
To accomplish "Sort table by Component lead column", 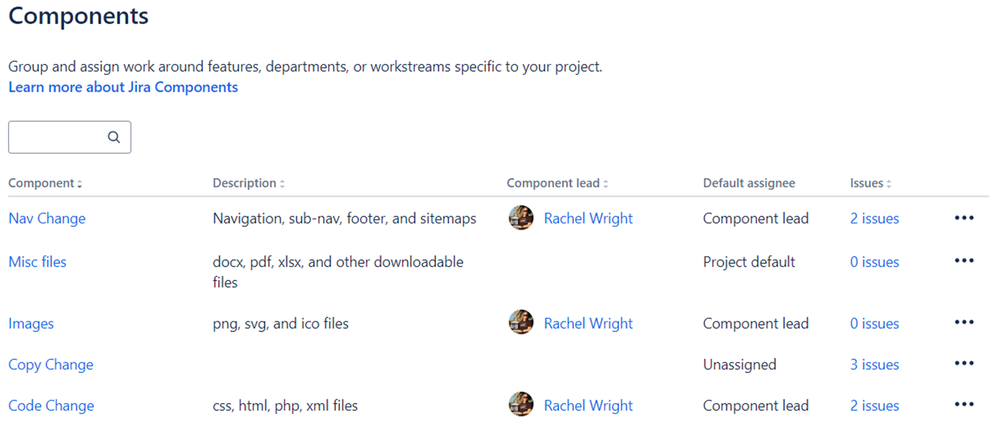I will coord(557,183).
